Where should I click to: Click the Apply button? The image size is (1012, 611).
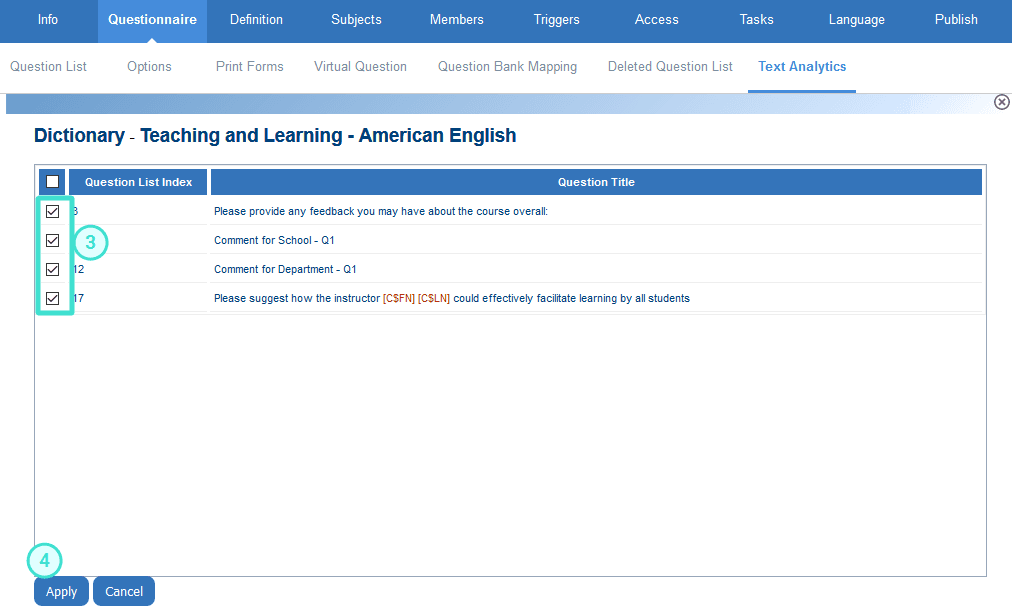60,591
